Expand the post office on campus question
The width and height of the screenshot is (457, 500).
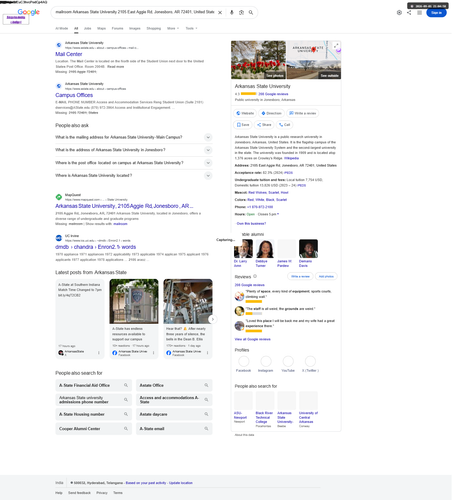pos(133,163)
